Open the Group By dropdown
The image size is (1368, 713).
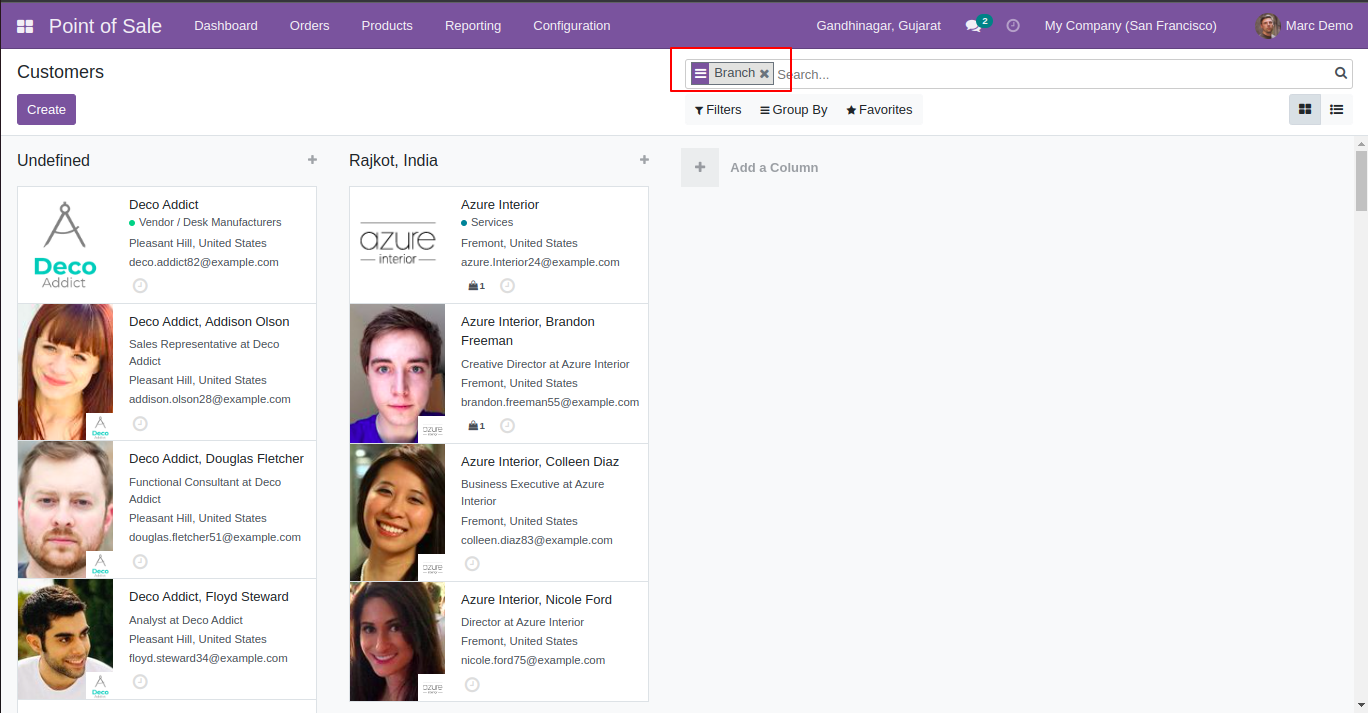tap(794, 110)
